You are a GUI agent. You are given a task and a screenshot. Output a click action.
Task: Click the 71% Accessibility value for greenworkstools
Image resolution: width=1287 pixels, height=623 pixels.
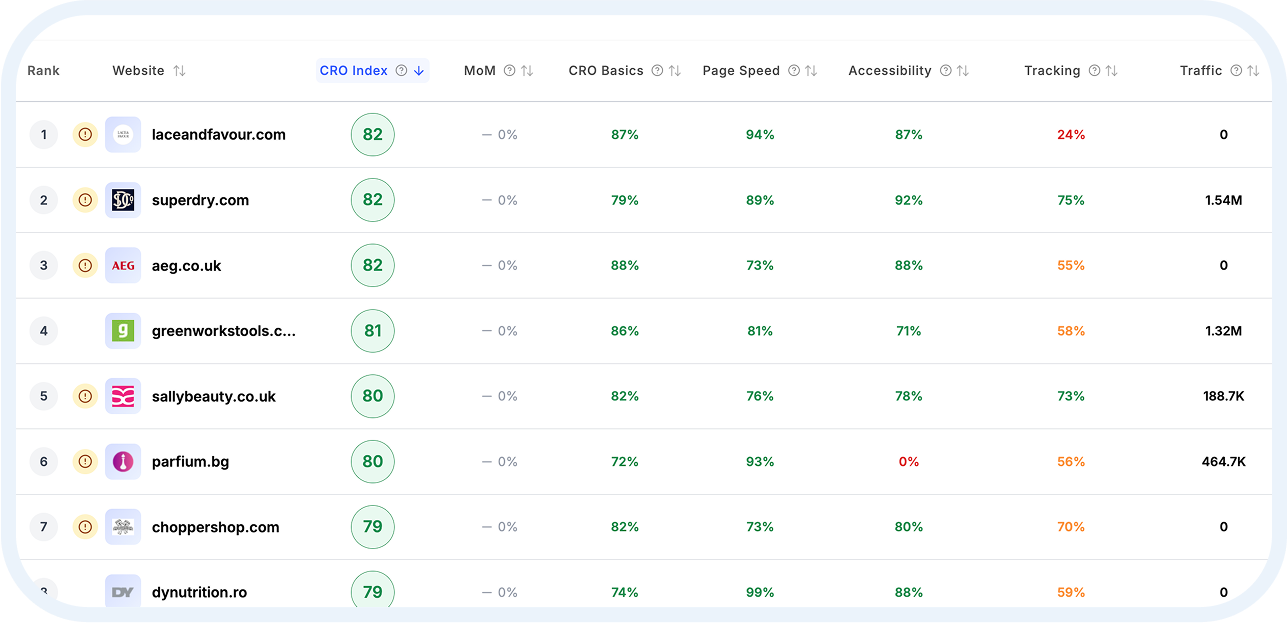(x=909, y=330)
